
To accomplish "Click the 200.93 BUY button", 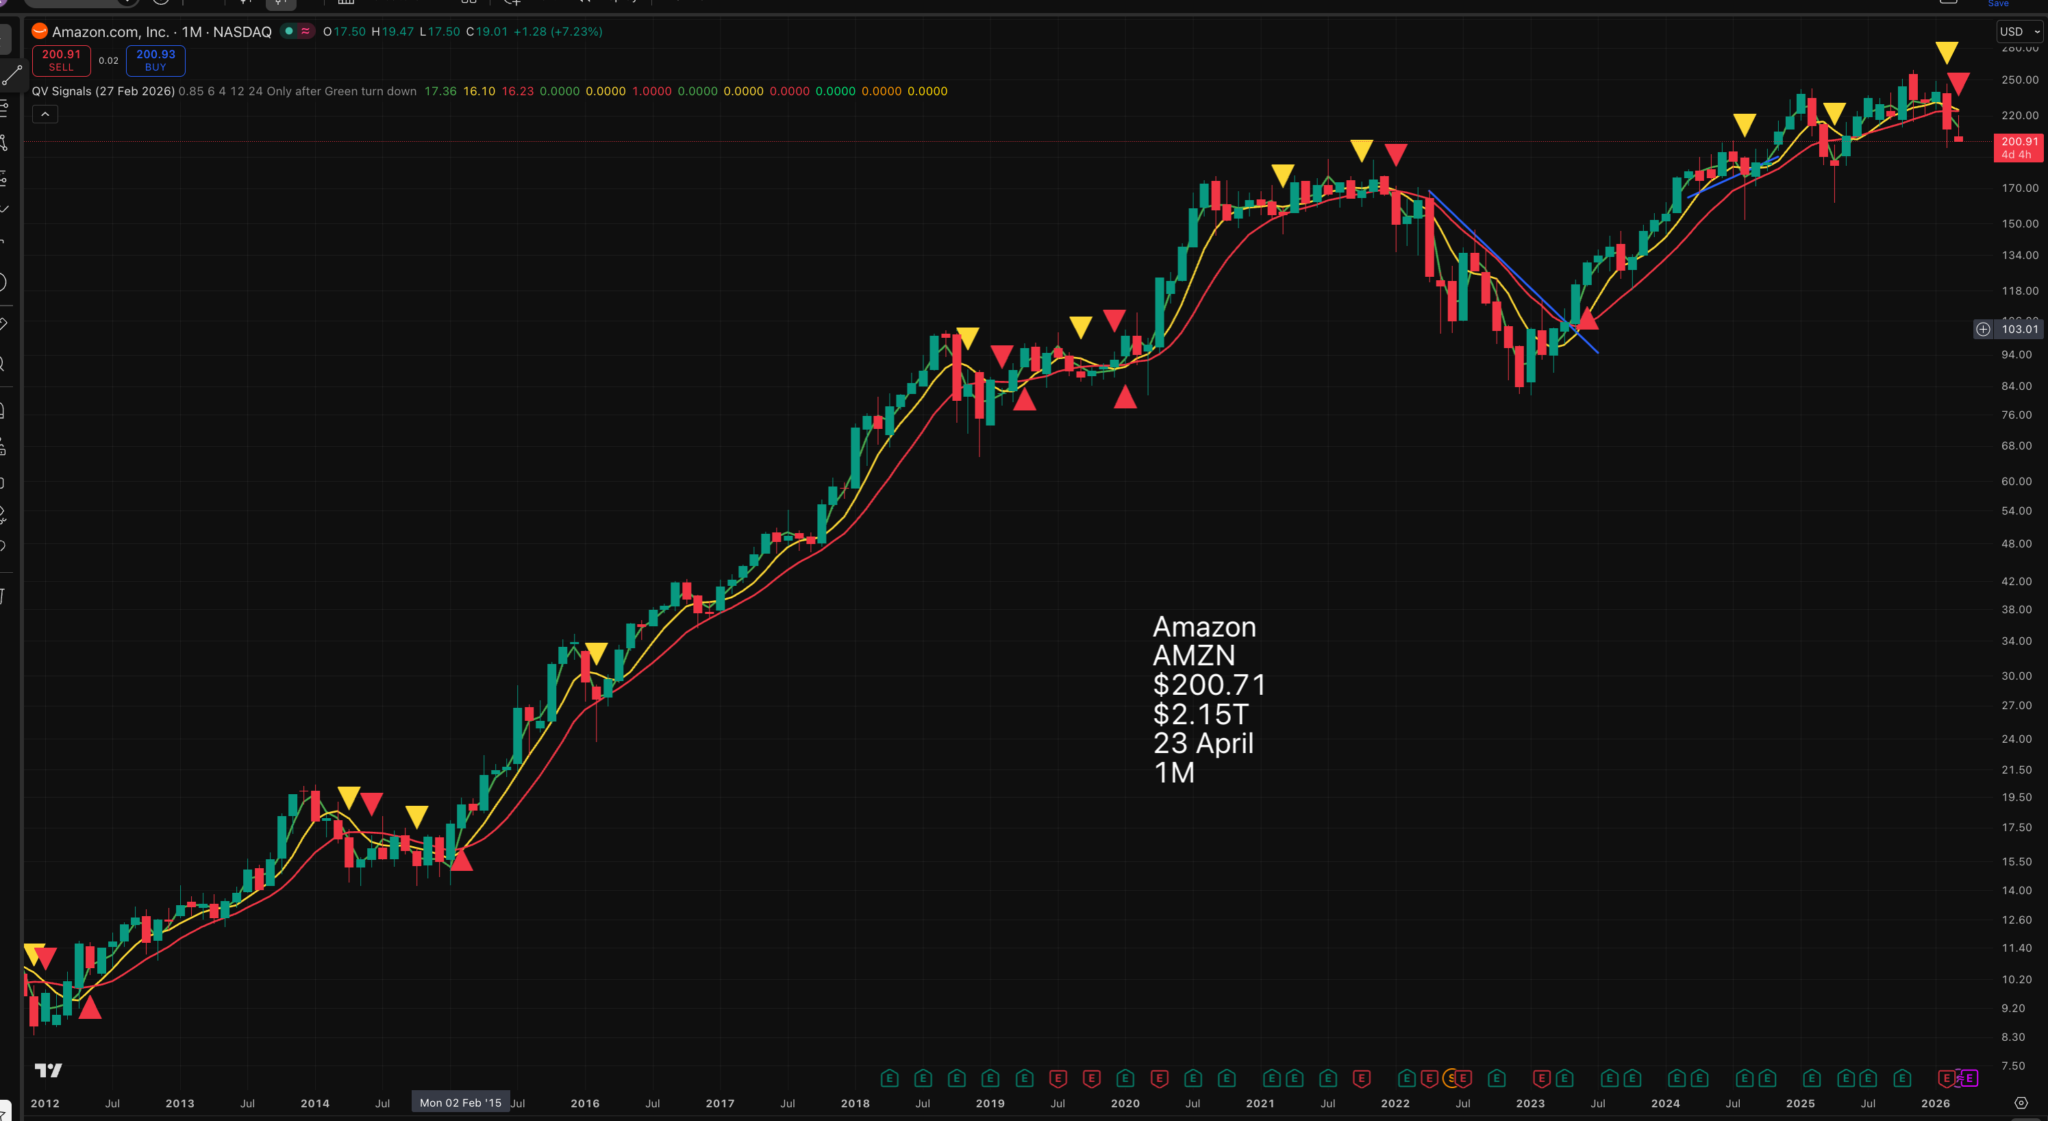I will click(x=155, y=60).
